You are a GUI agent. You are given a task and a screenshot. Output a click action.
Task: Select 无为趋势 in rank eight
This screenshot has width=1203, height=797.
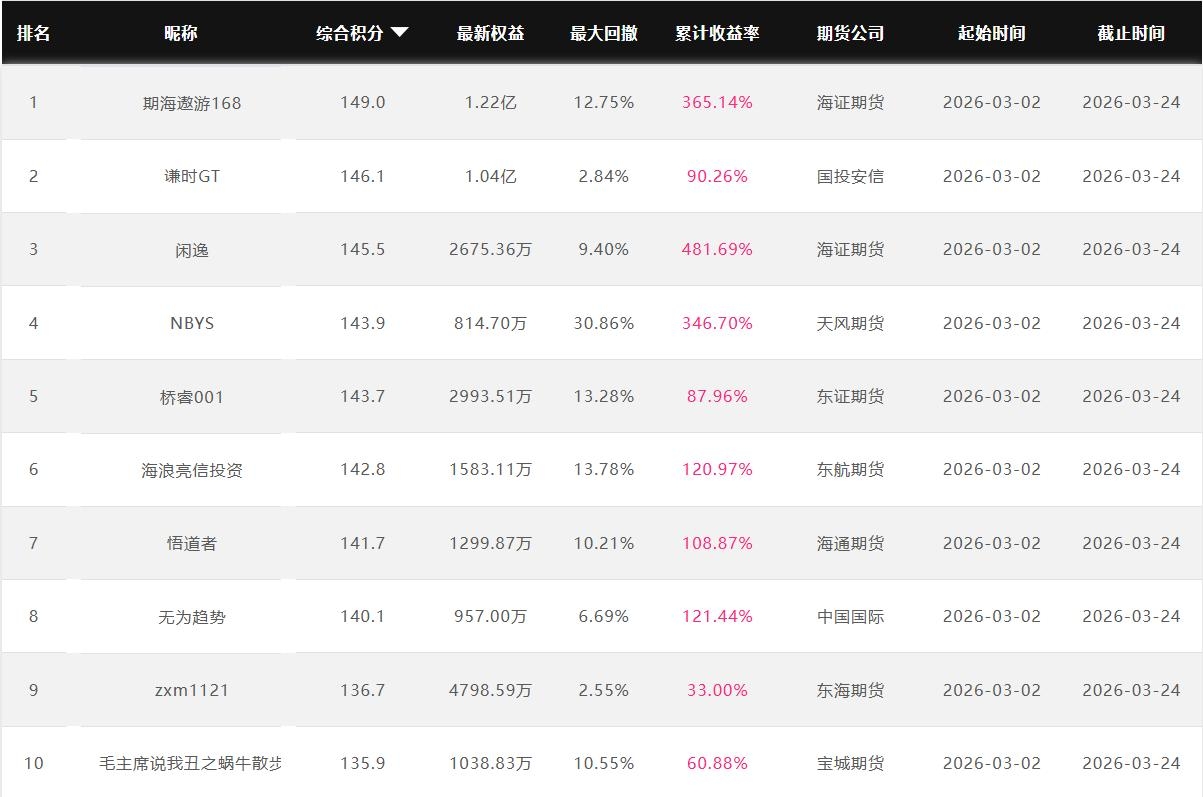(192, 617)
